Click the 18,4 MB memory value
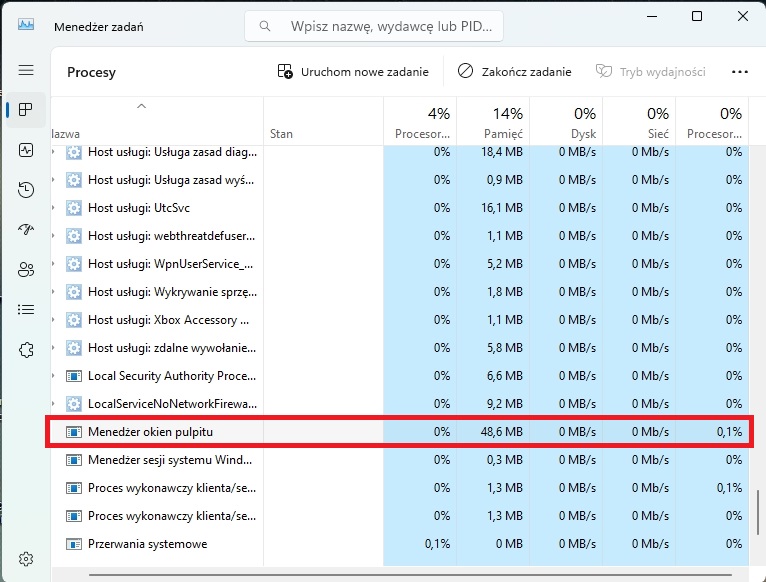The image size is (766, 582). coord(501,152)
